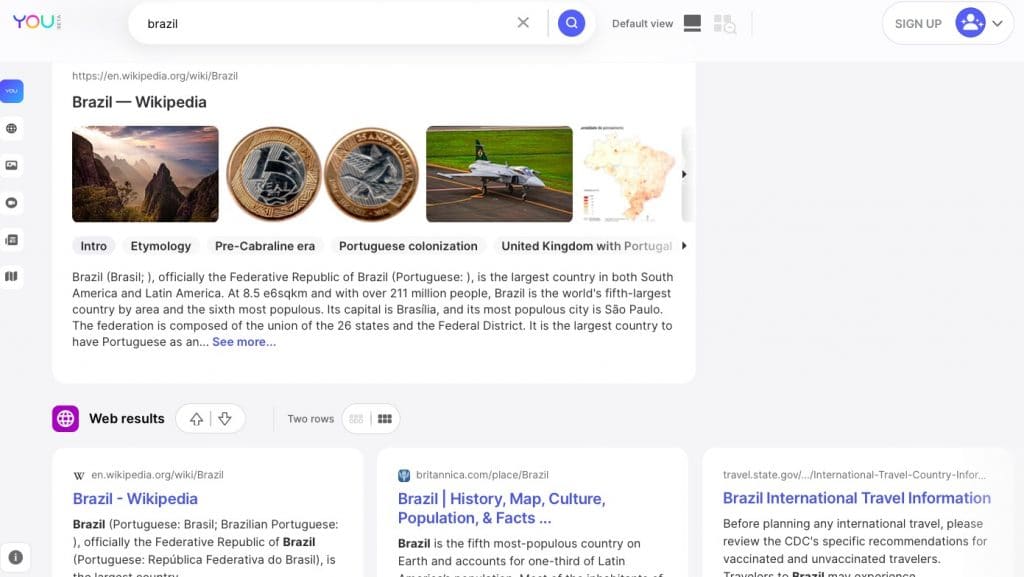This screenshot has height=577, width=1024.
Task: Click the SIGN UP button
Action: coord(918,23)
